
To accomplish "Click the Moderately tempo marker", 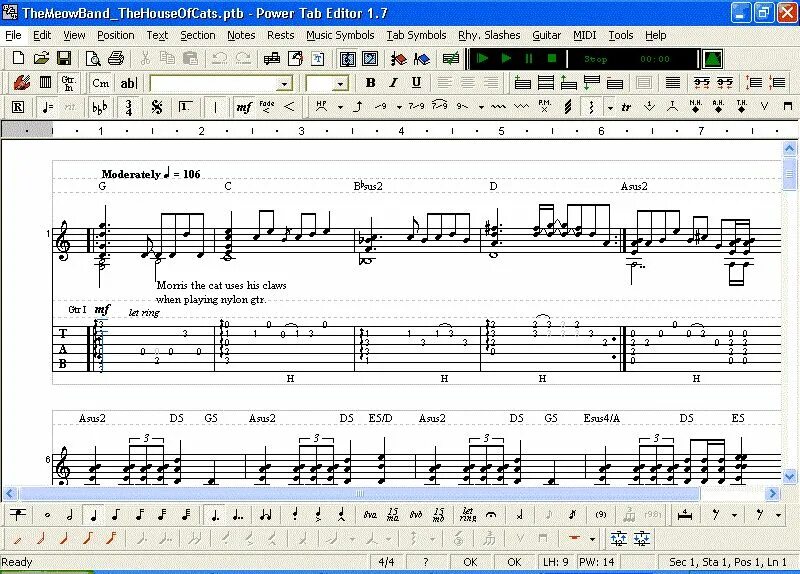I will [151, 174].
